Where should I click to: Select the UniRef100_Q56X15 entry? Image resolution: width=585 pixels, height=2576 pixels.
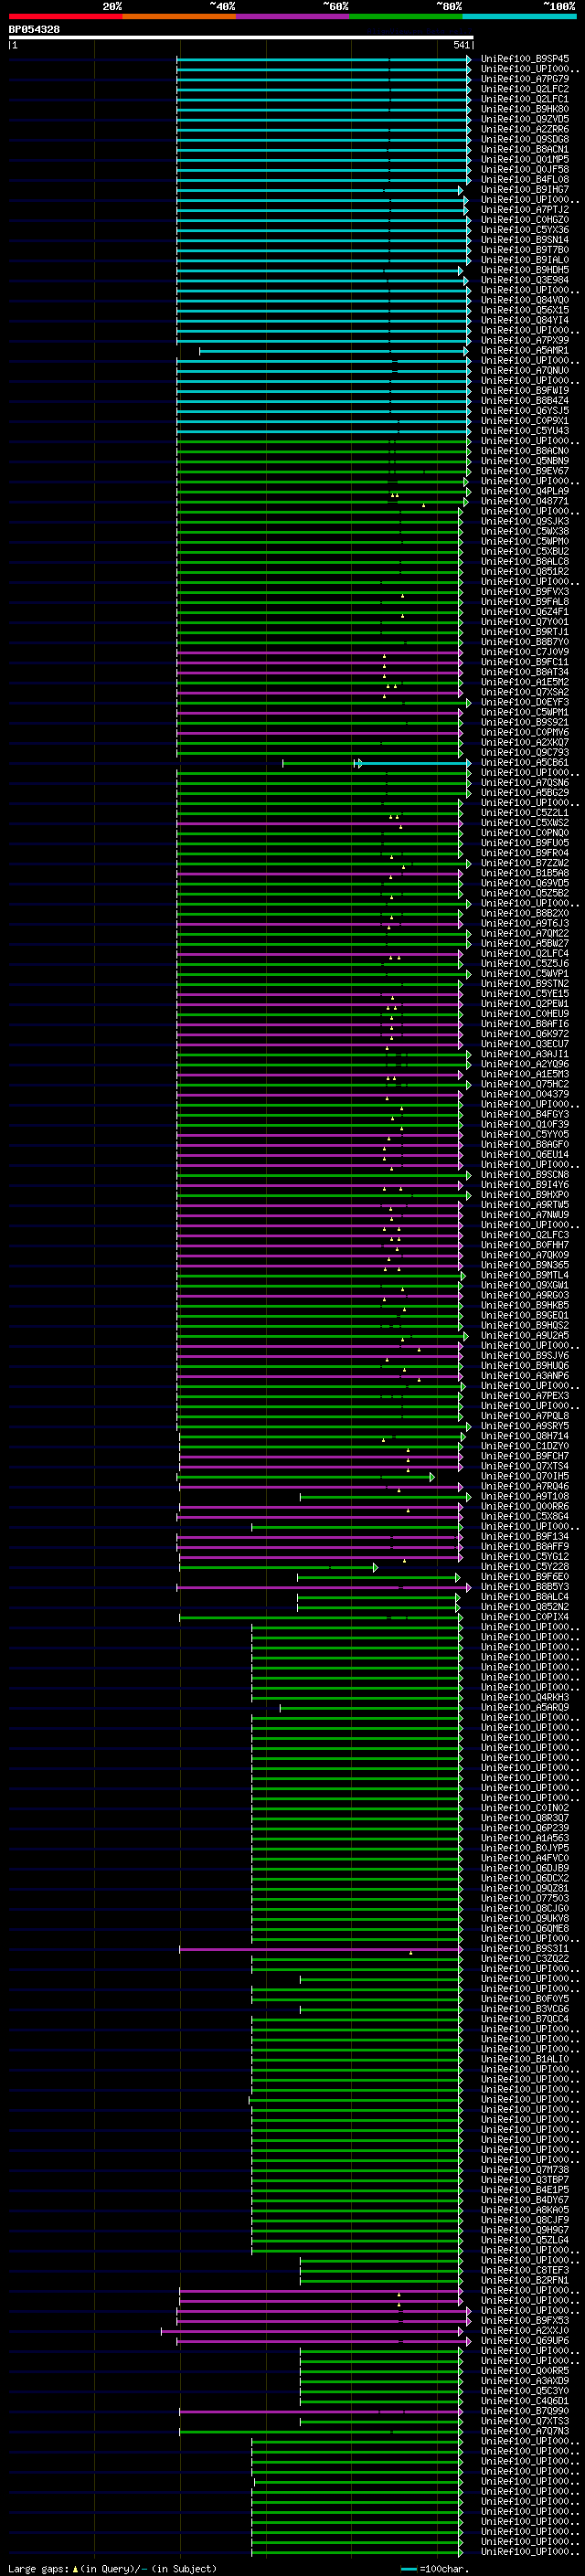525,310
